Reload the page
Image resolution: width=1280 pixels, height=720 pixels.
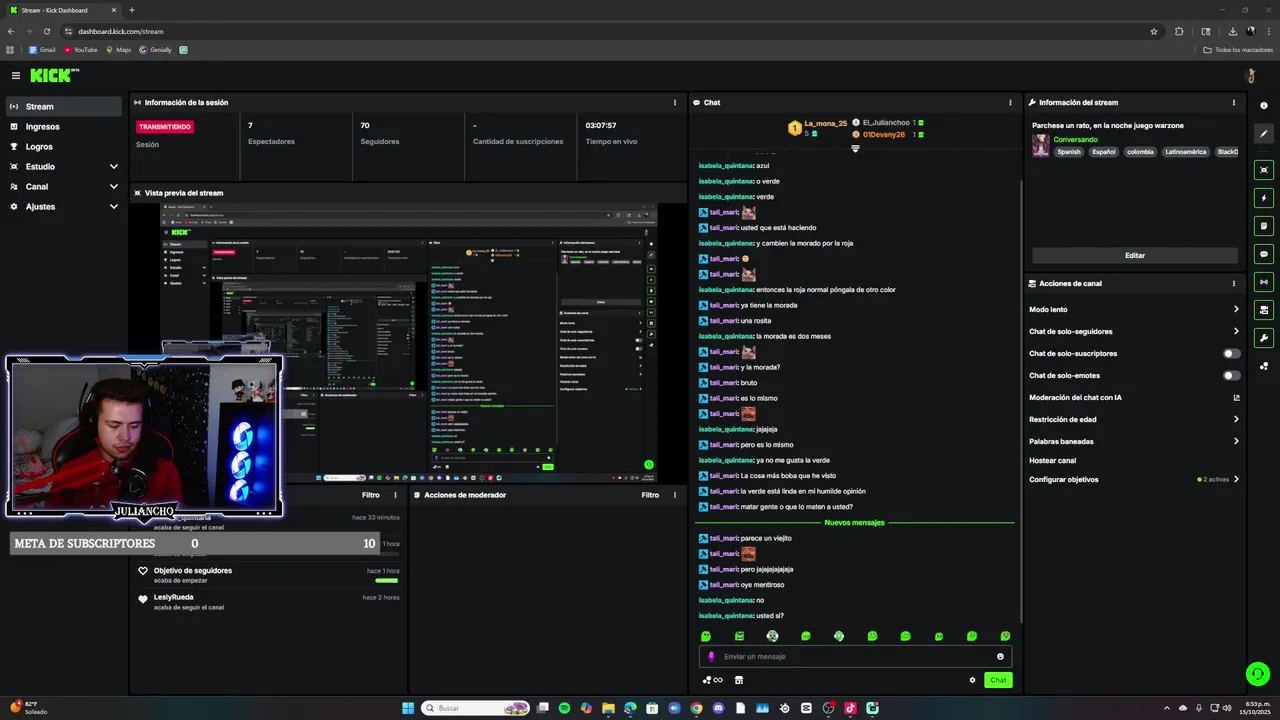tap(46, 31)
